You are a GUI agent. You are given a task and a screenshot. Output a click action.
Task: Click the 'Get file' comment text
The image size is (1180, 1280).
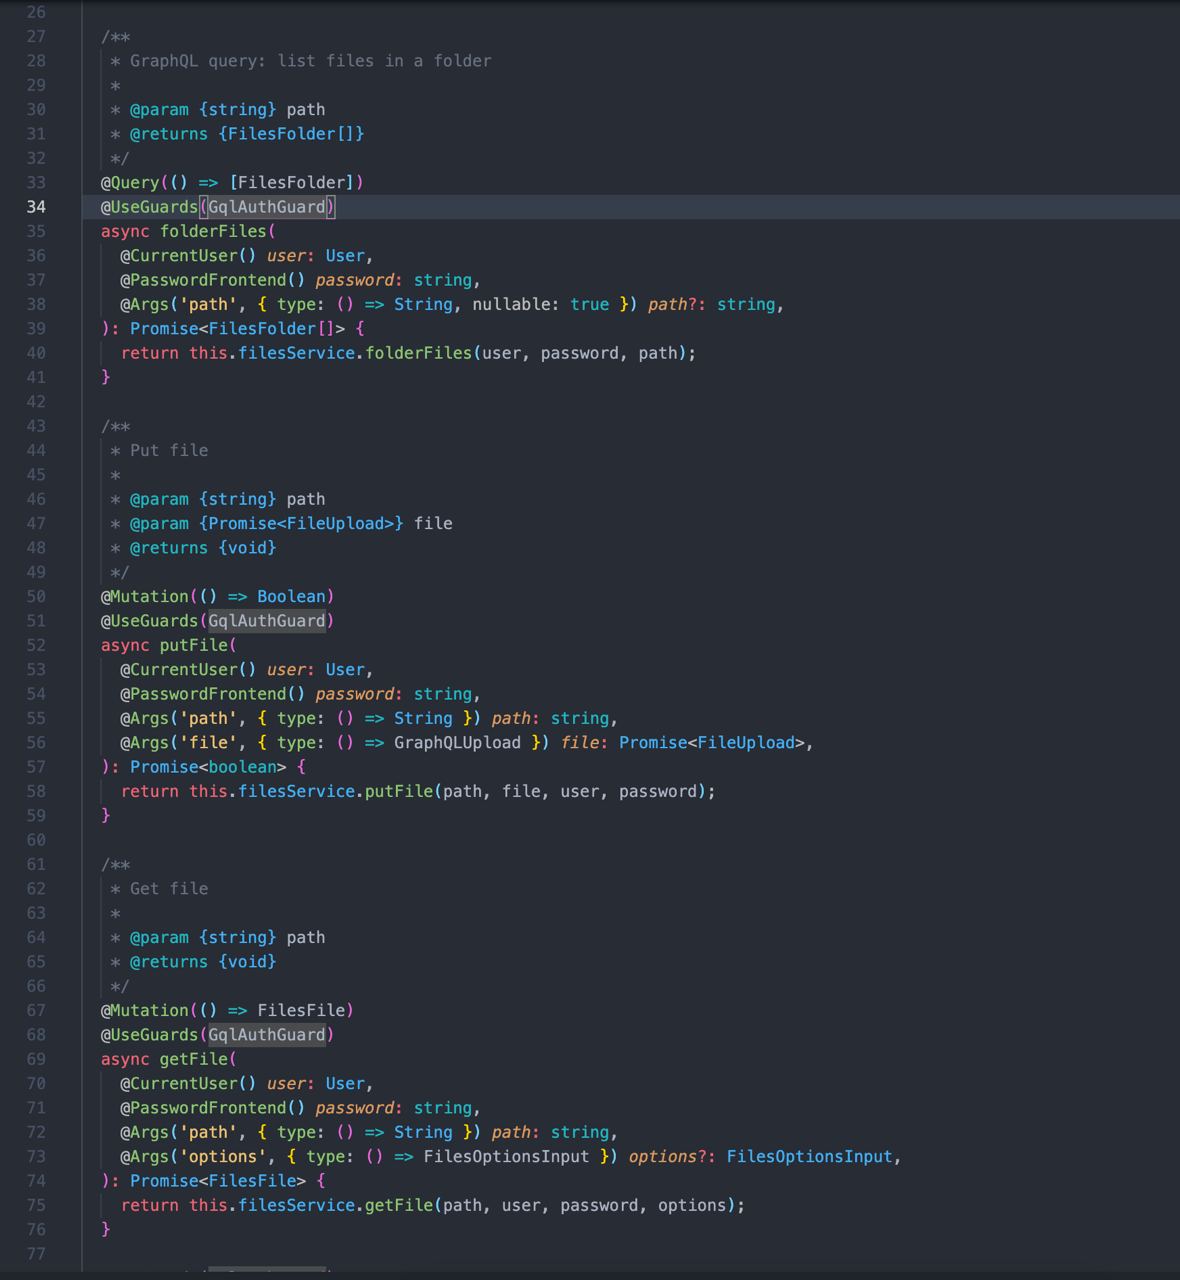pyautogui.click(x=169, y=889)
